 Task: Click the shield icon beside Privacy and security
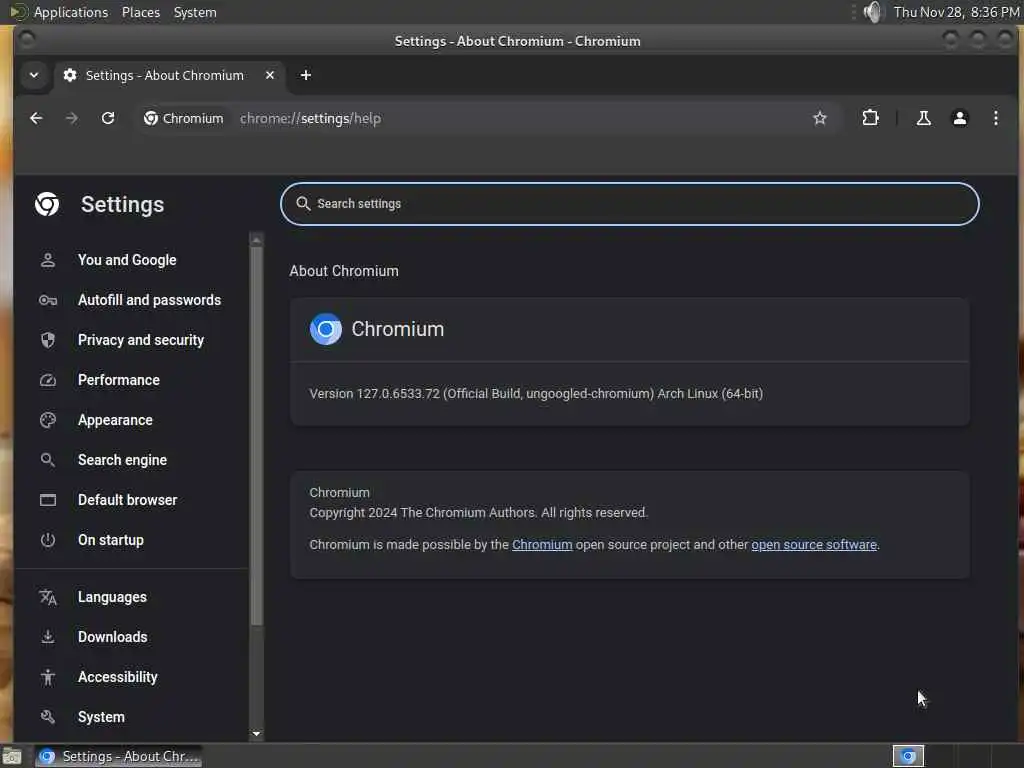48,340
